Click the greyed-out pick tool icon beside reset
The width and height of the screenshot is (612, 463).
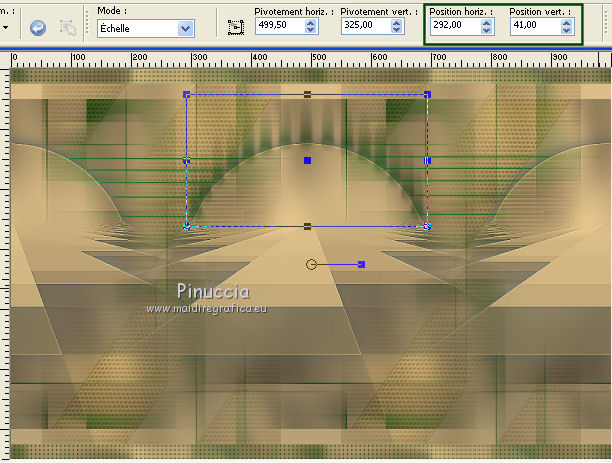click(68, 28)
